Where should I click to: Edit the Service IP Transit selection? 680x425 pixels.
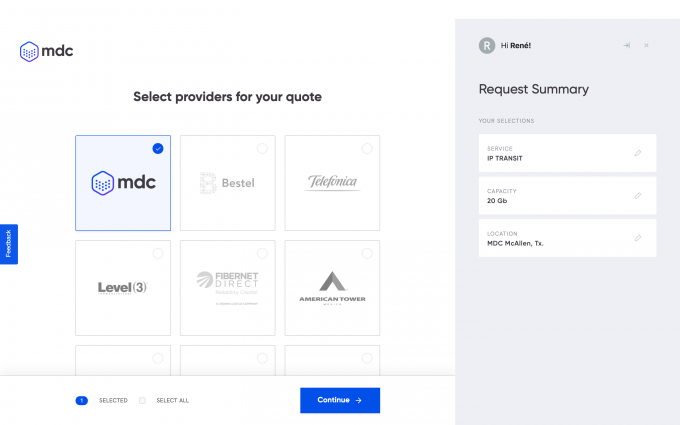[638, 153]
